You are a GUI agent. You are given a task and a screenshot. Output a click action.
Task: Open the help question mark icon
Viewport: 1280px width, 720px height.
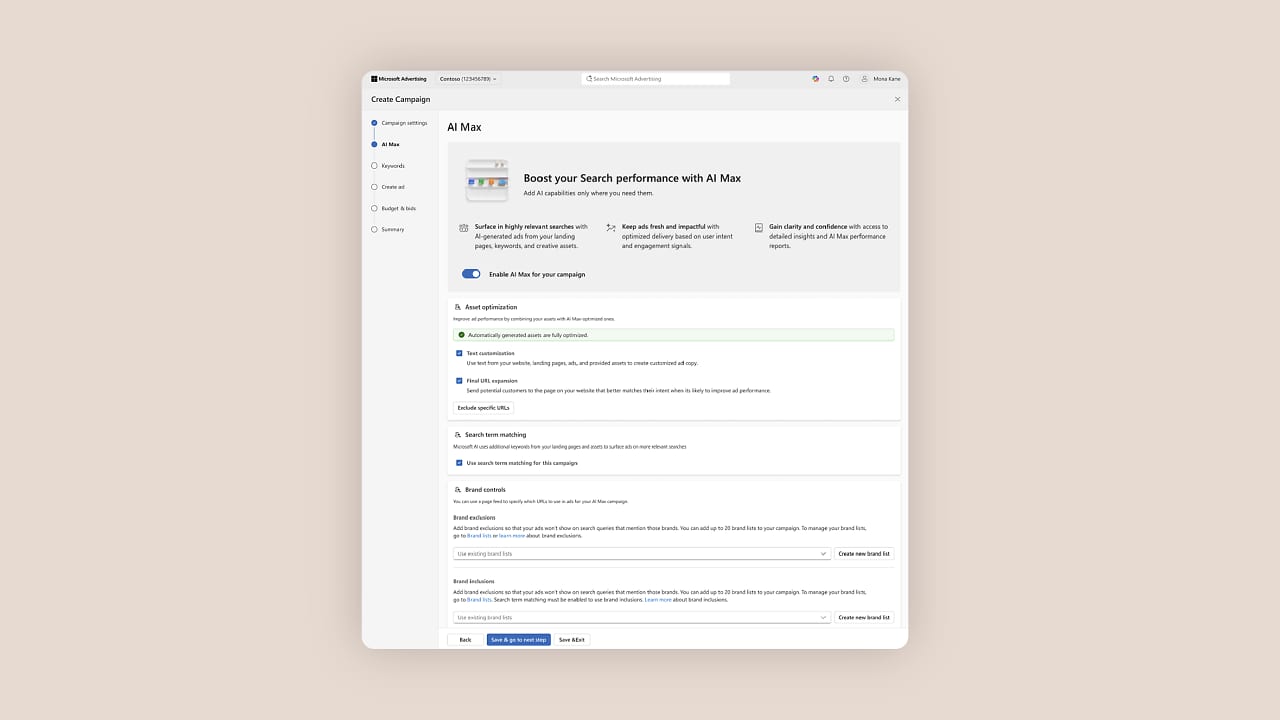click(846, 79)
